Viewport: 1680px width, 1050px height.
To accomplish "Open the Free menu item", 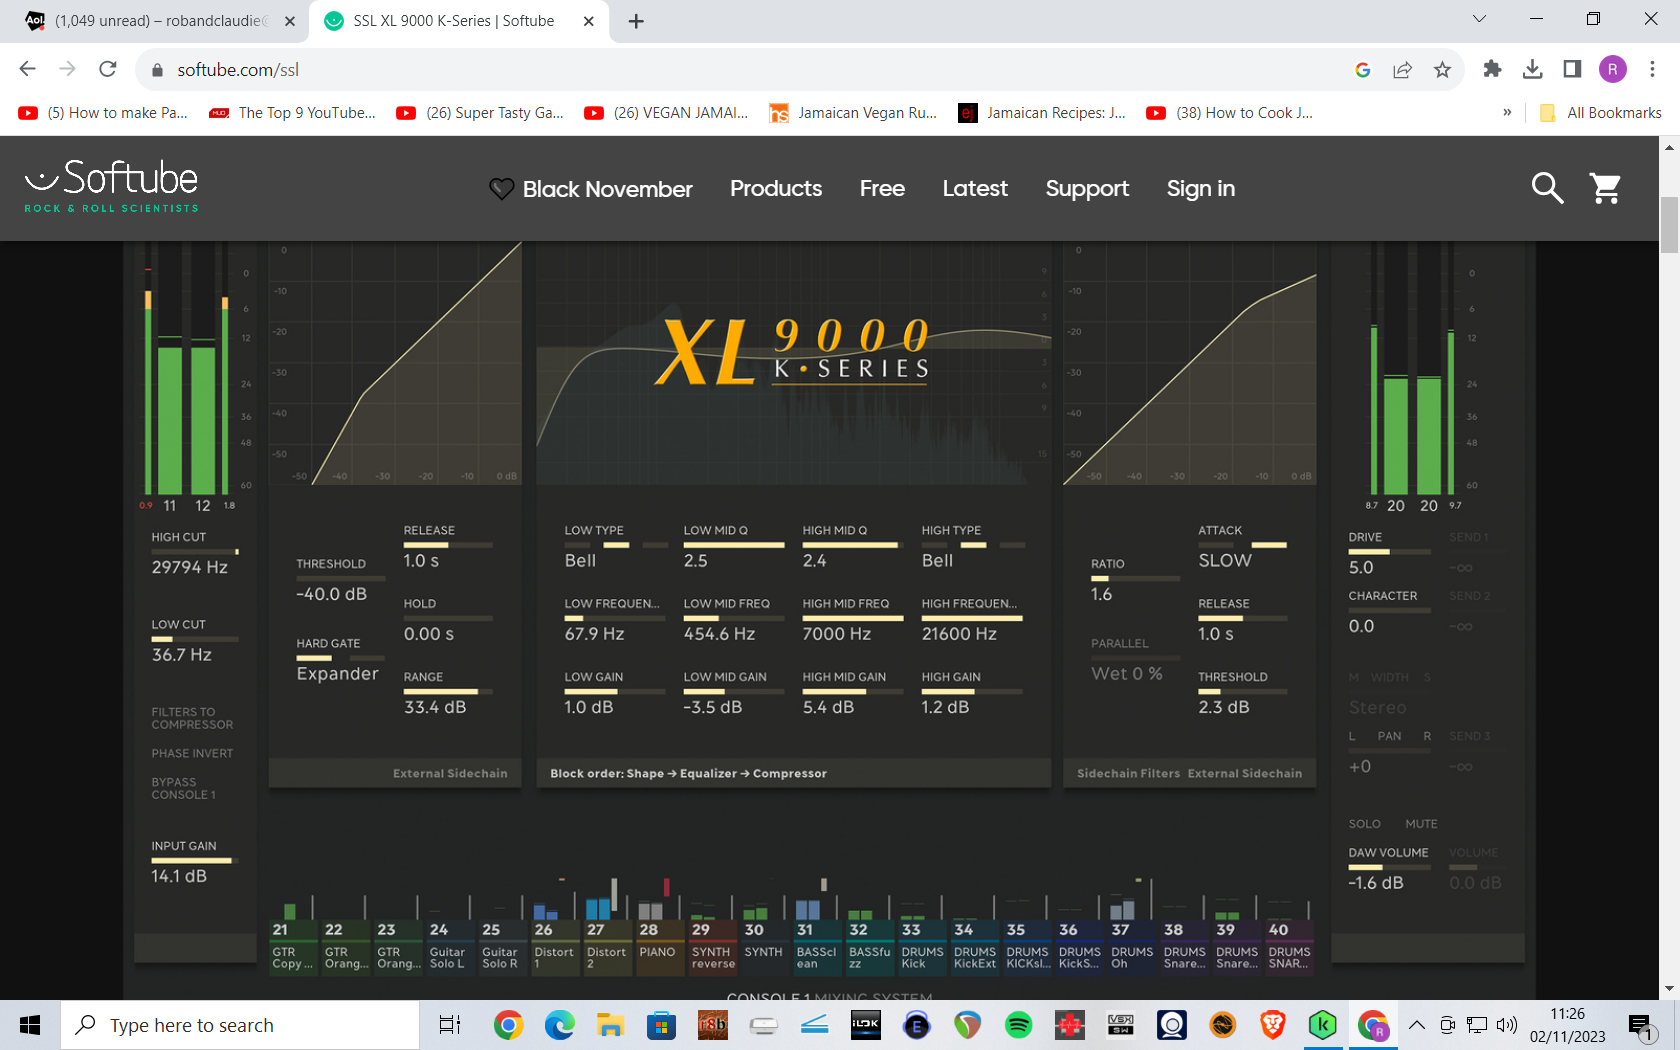I will [x=882, y=188].
